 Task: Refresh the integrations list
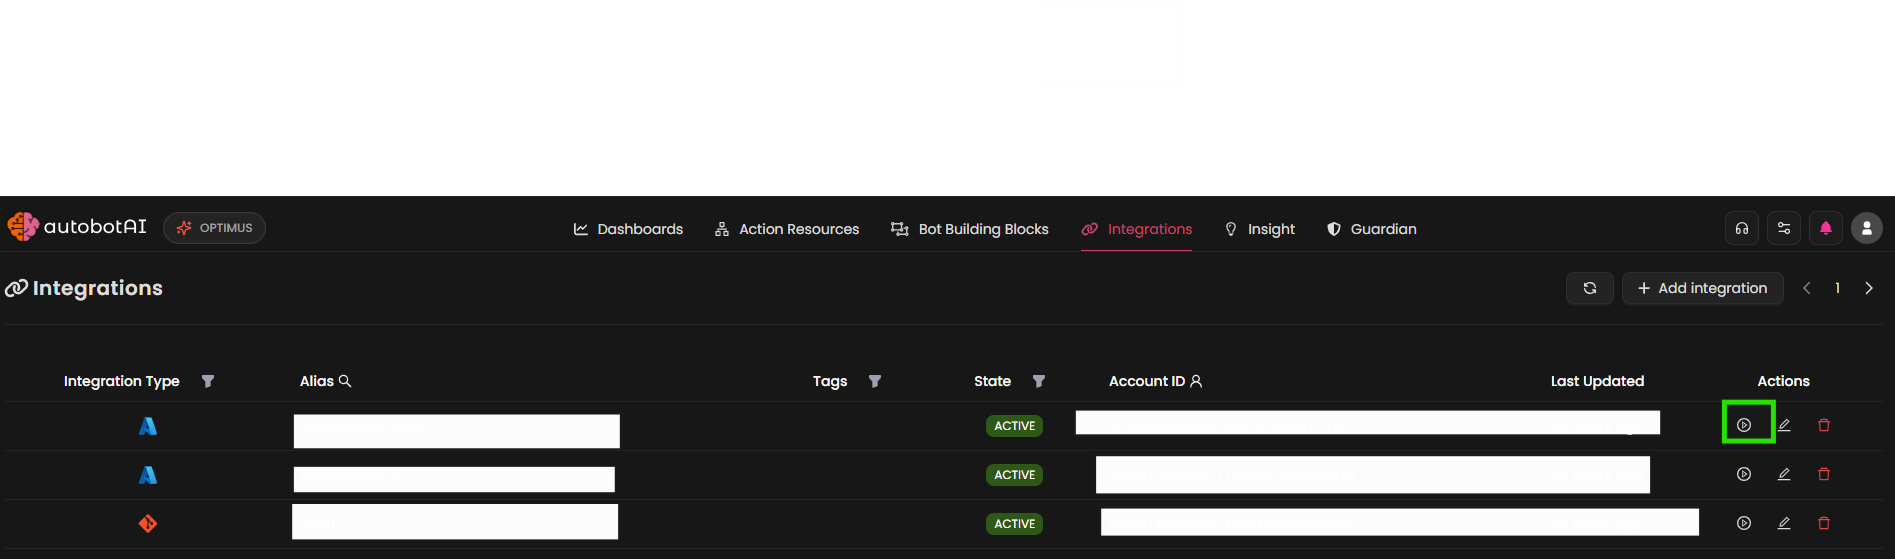point(1589,288)
